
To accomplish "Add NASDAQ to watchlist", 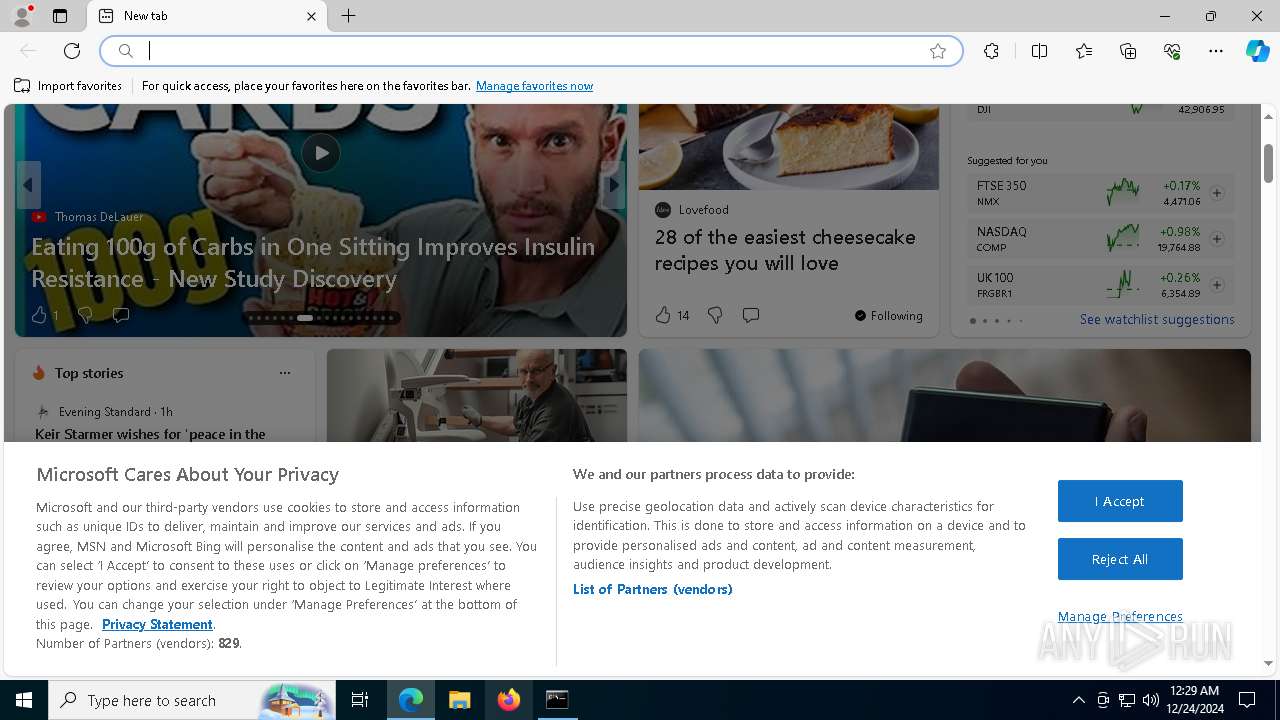I will (1217, 239).
